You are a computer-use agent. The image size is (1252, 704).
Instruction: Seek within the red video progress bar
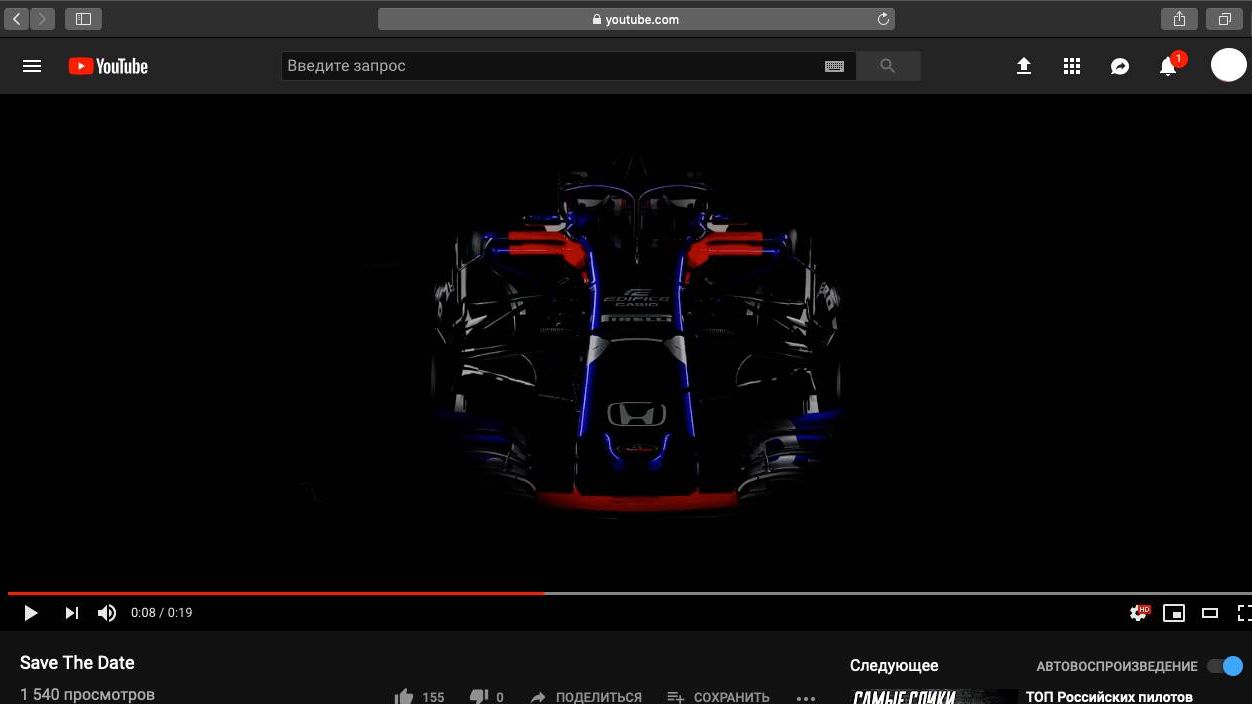tap(400, 593)
